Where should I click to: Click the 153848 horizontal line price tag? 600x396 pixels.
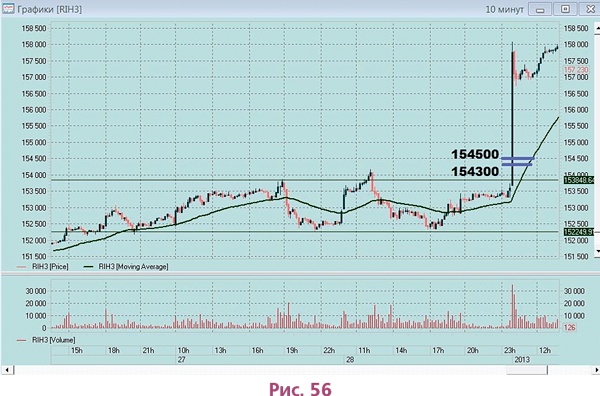579,180
